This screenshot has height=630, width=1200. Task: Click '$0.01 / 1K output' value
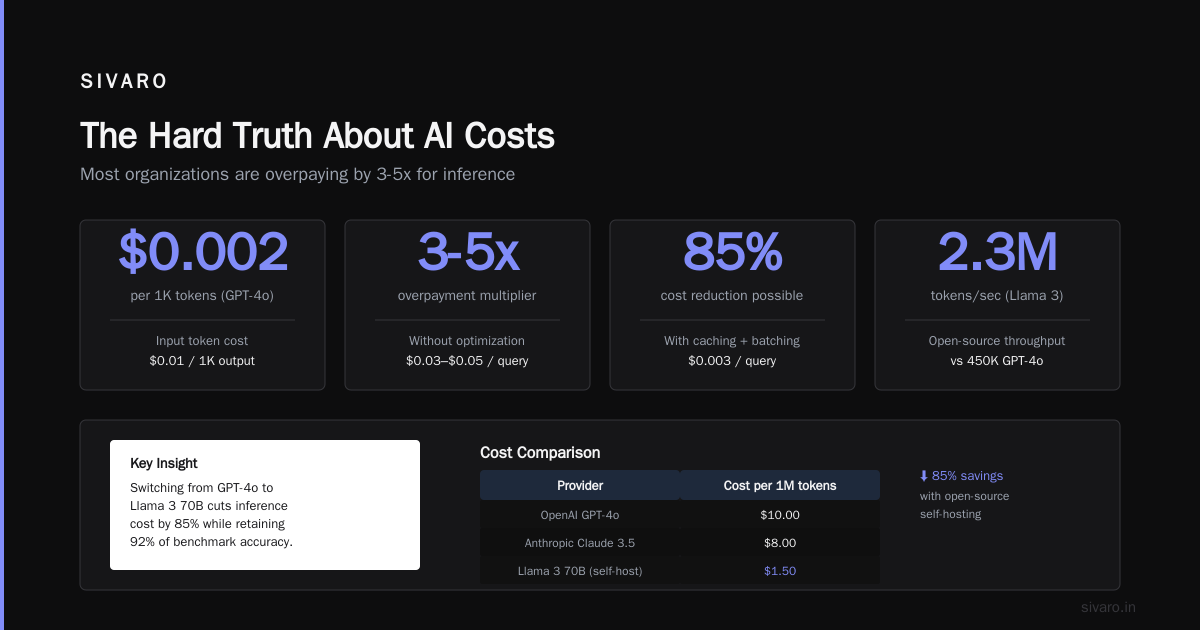coord(203,361)
